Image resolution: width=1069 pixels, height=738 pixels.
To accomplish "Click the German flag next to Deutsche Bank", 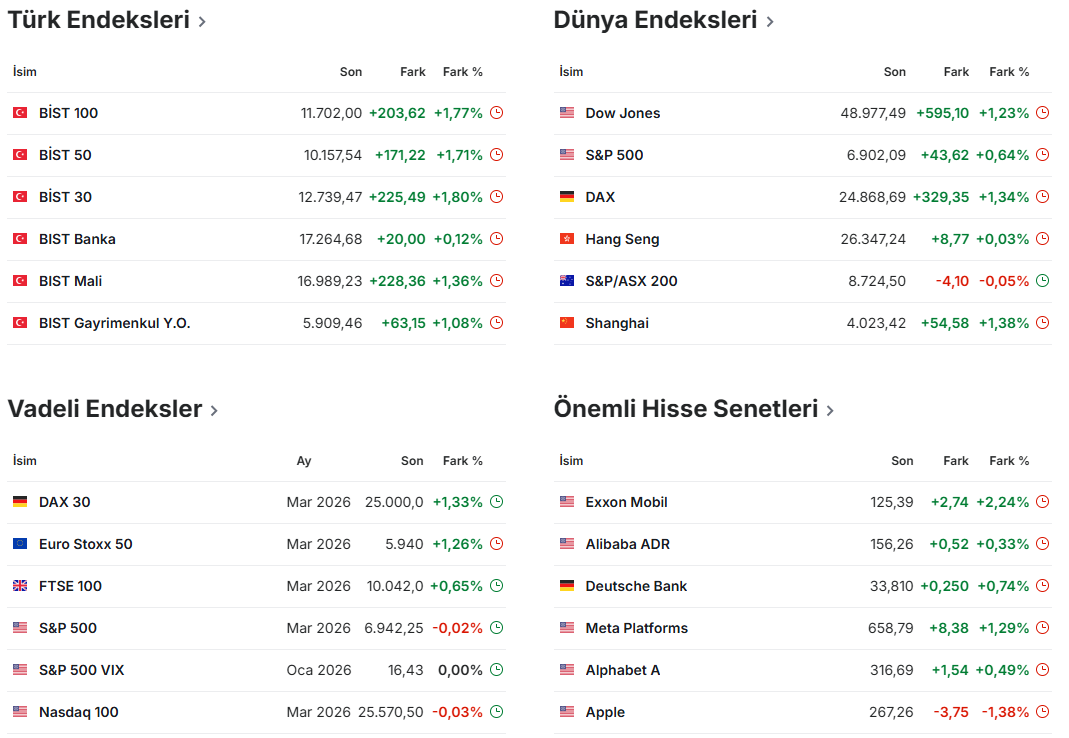I will click(x=567, y=586).
